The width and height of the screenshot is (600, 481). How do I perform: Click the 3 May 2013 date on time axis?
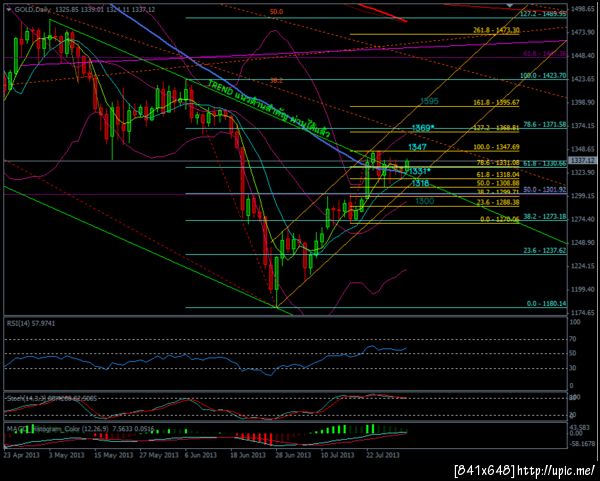pos(68,455)
